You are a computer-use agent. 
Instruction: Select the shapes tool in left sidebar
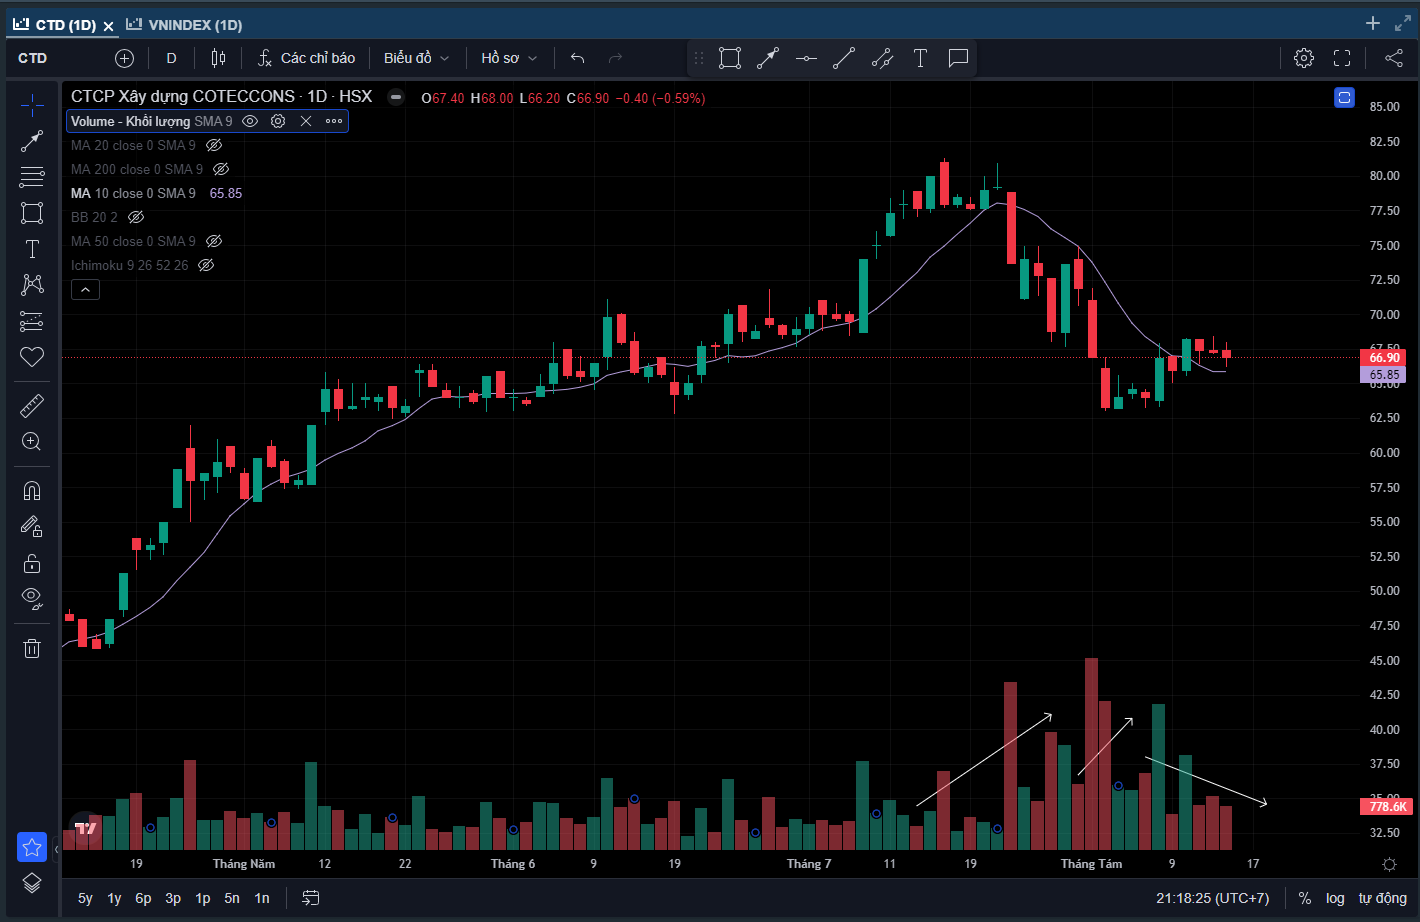click(32, 213)
